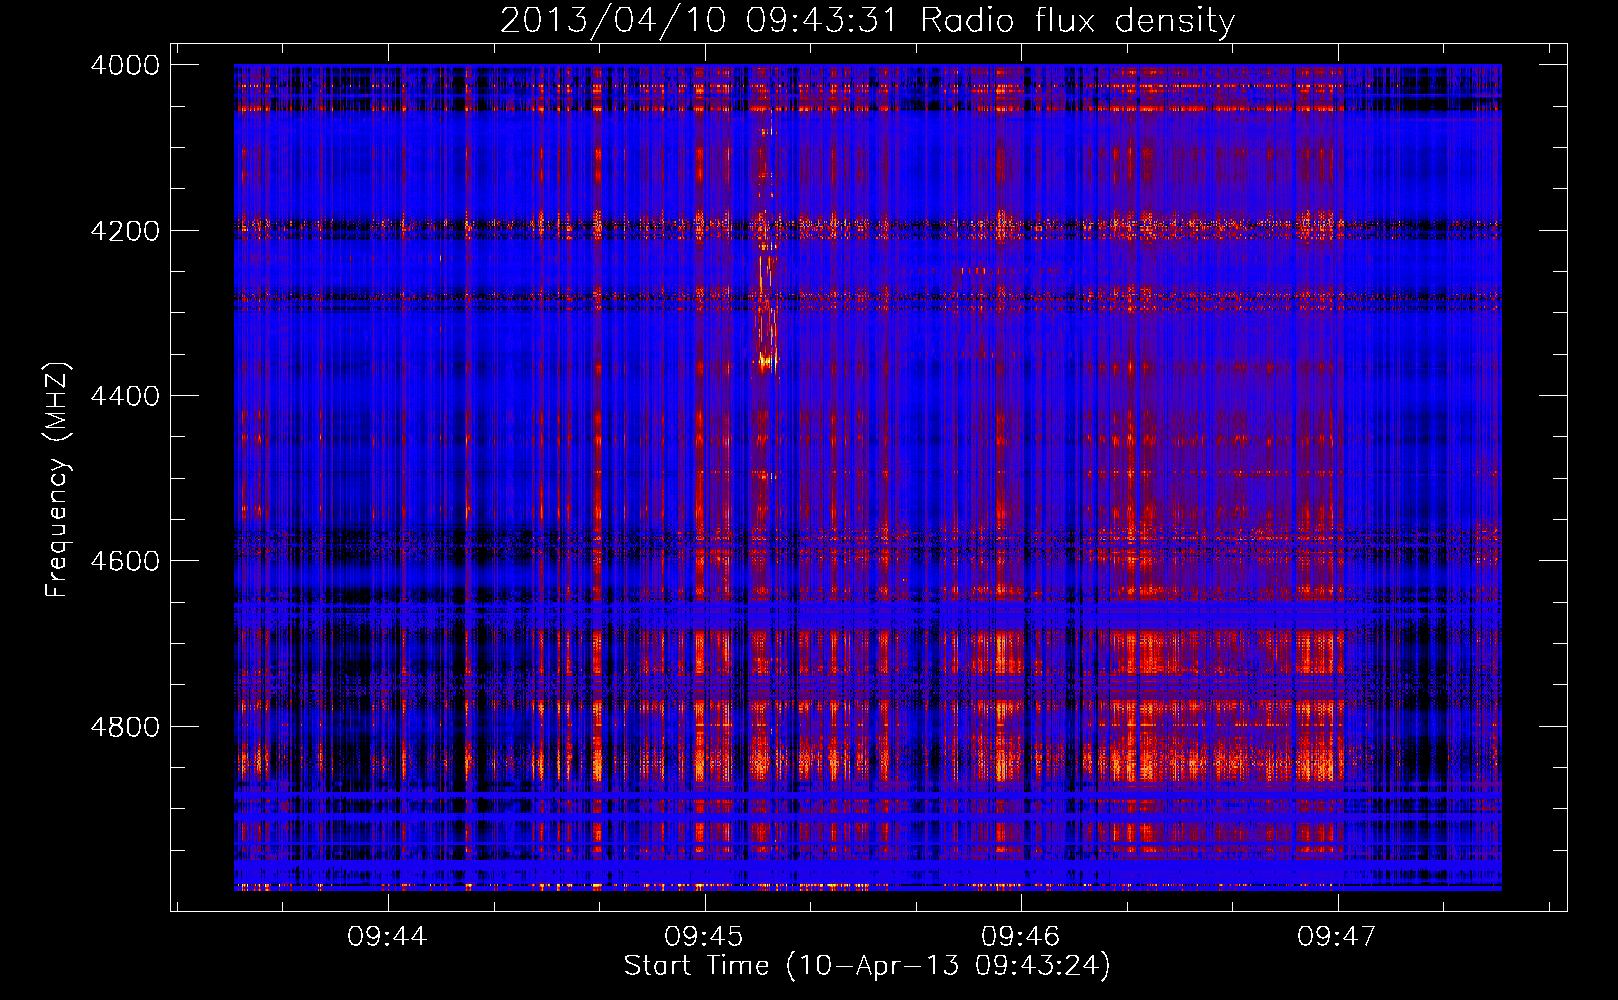
Task: Click the 'Start Time (10-Apr-13 09:43:24)' axis label
Action: (x=867, y=966)
